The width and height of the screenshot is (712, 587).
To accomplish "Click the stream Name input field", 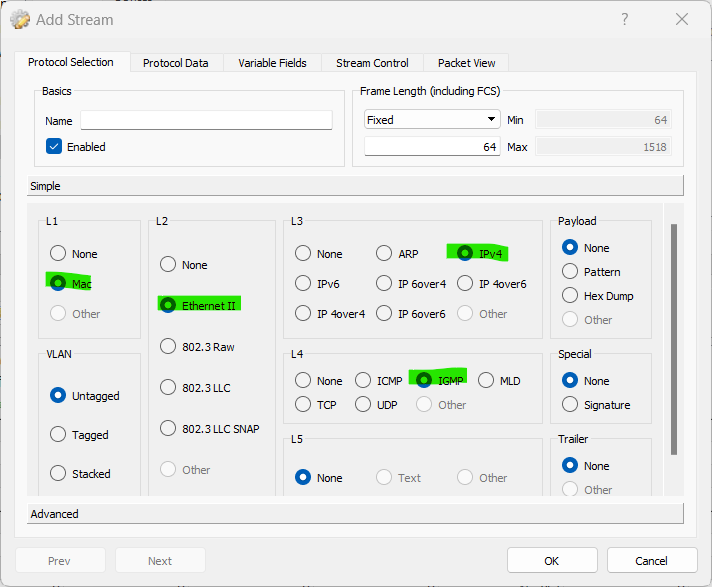I will (207, 120).
